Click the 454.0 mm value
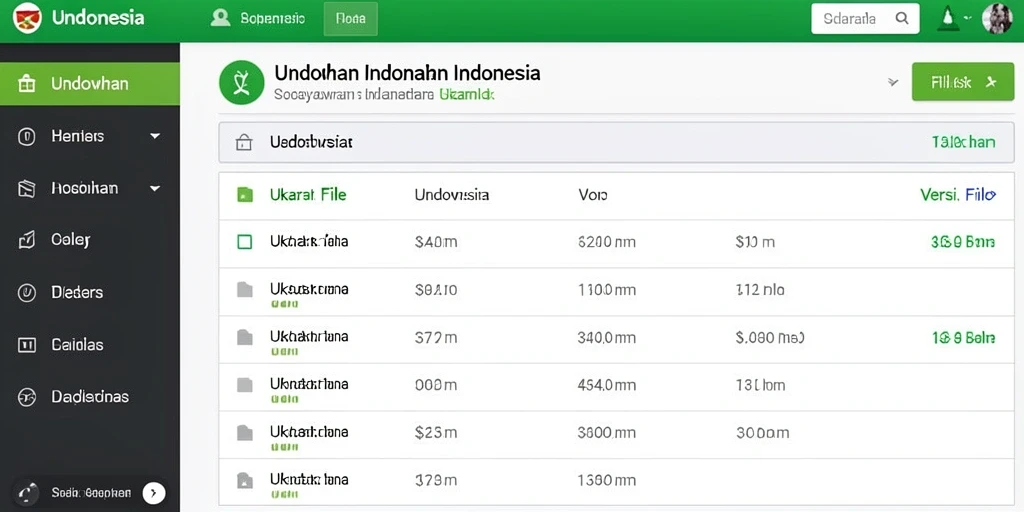This screenshot has height=512, width=1024. tap(607, 385)
